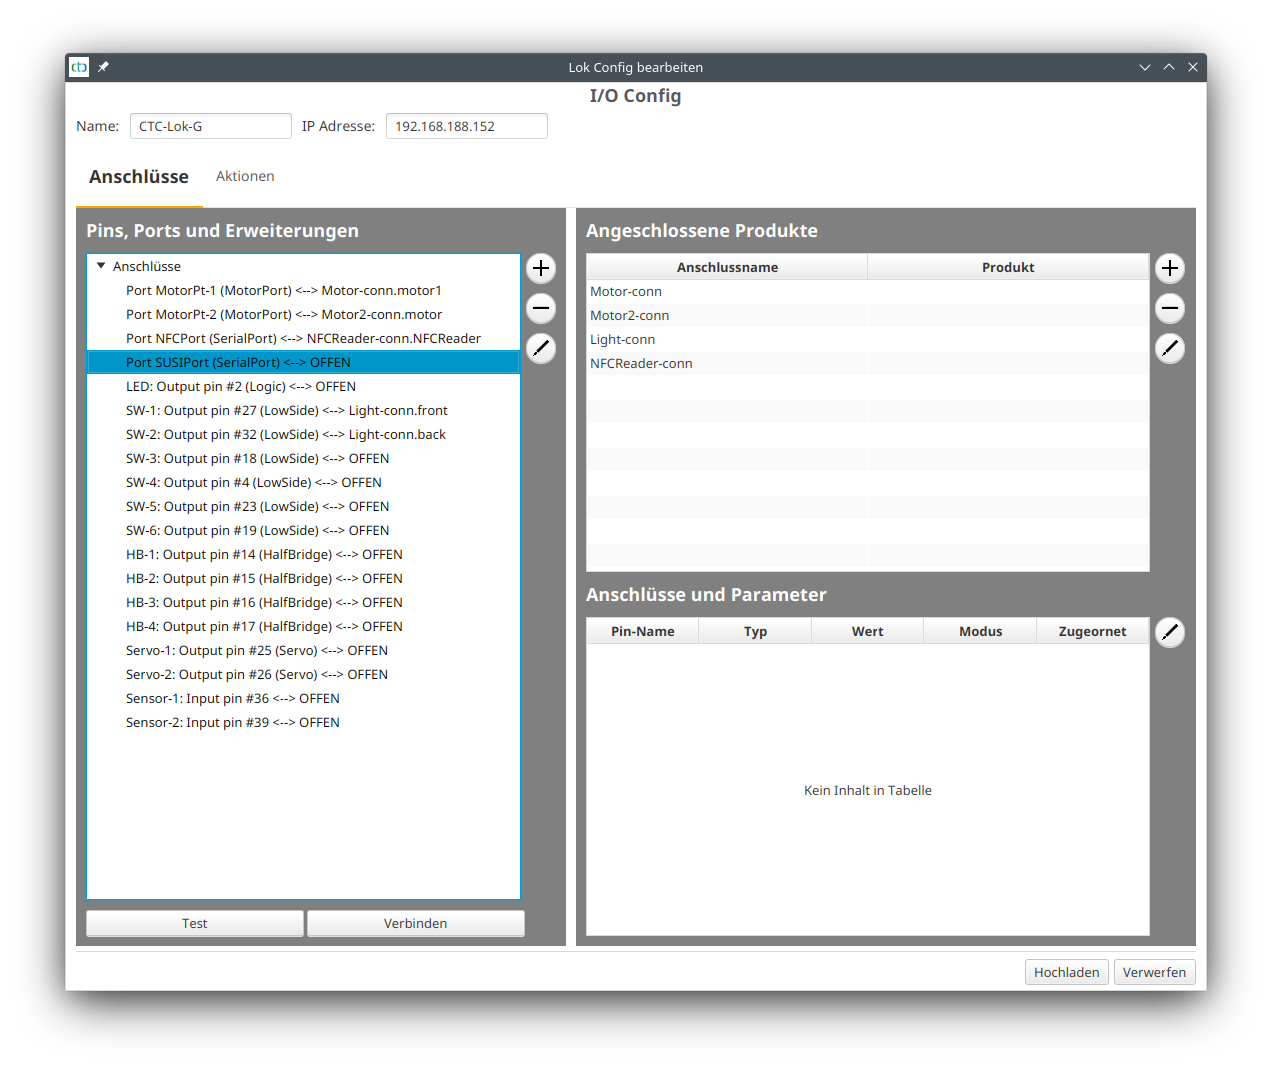
Task: Remove the selected port from list
Action: [x=541, y=308]
